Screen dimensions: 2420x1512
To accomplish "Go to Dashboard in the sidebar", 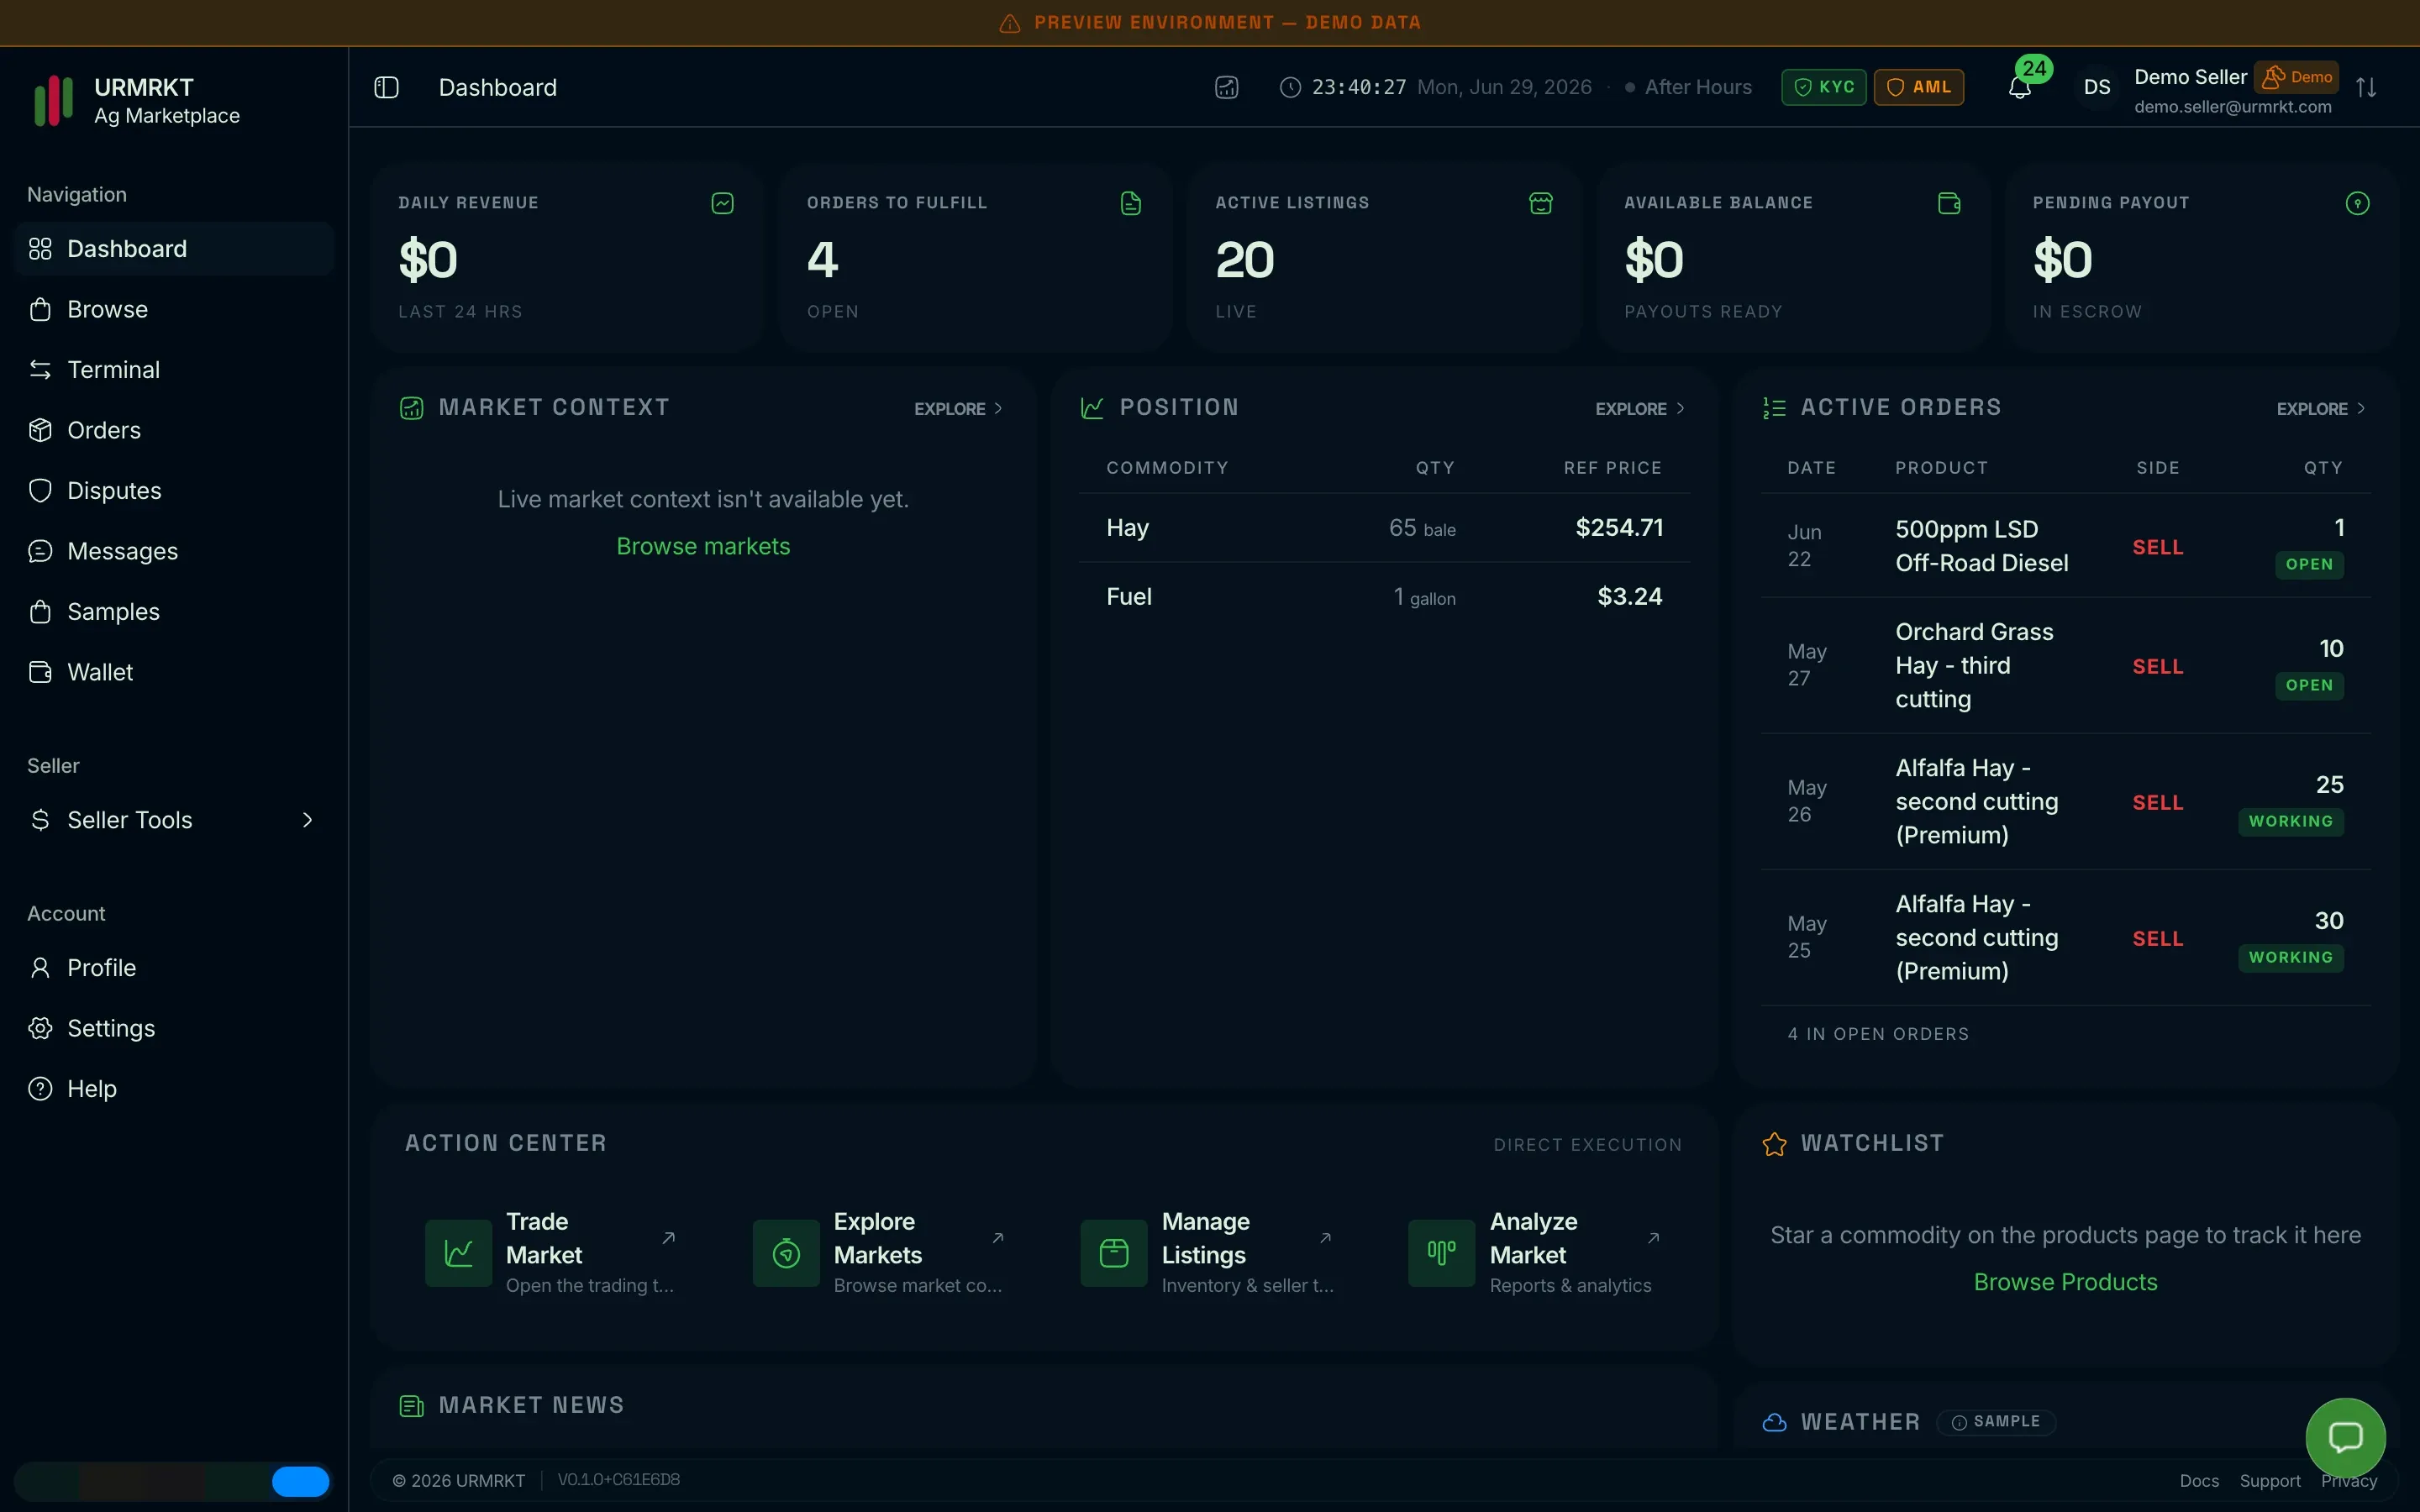I will coord(174,249).
